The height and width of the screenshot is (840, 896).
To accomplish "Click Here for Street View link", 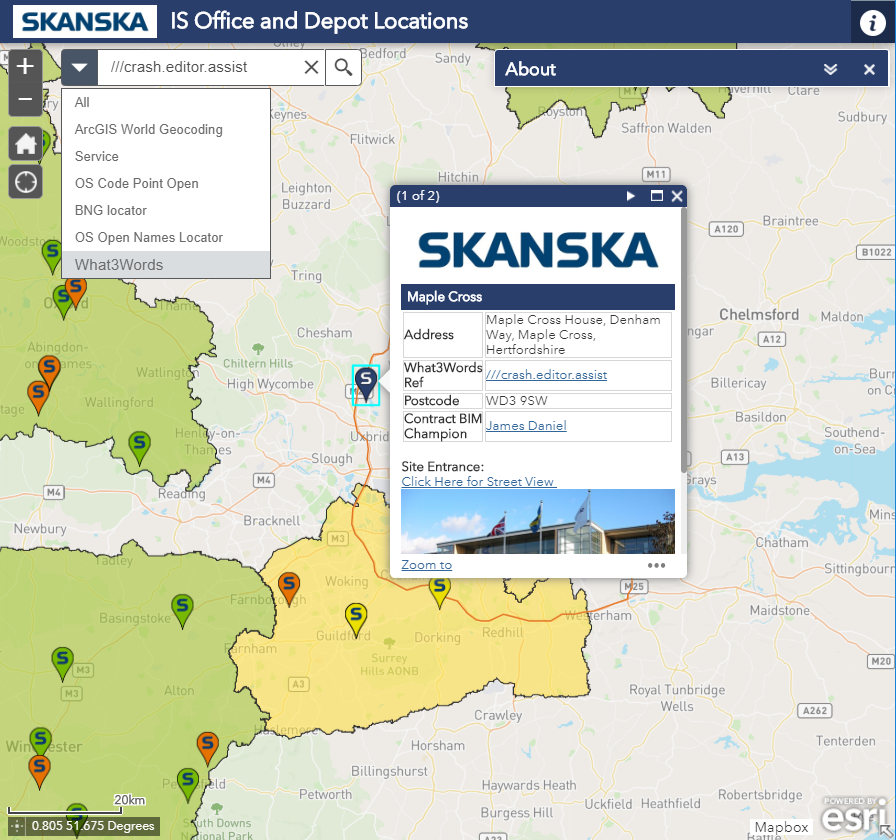I will pyautogui.click(x=478, y=481).
